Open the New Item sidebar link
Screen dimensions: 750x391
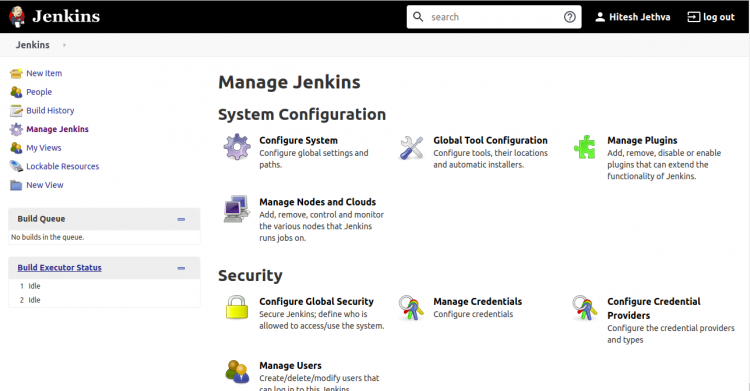point(44,73)
